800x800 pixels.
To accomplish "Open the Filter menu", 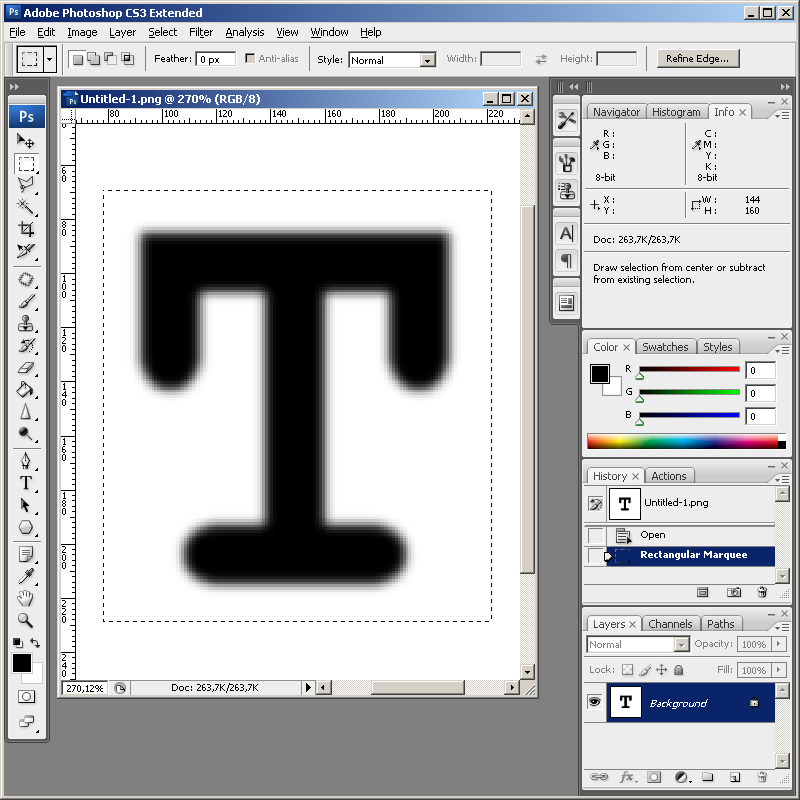I will tap(201, 32).
